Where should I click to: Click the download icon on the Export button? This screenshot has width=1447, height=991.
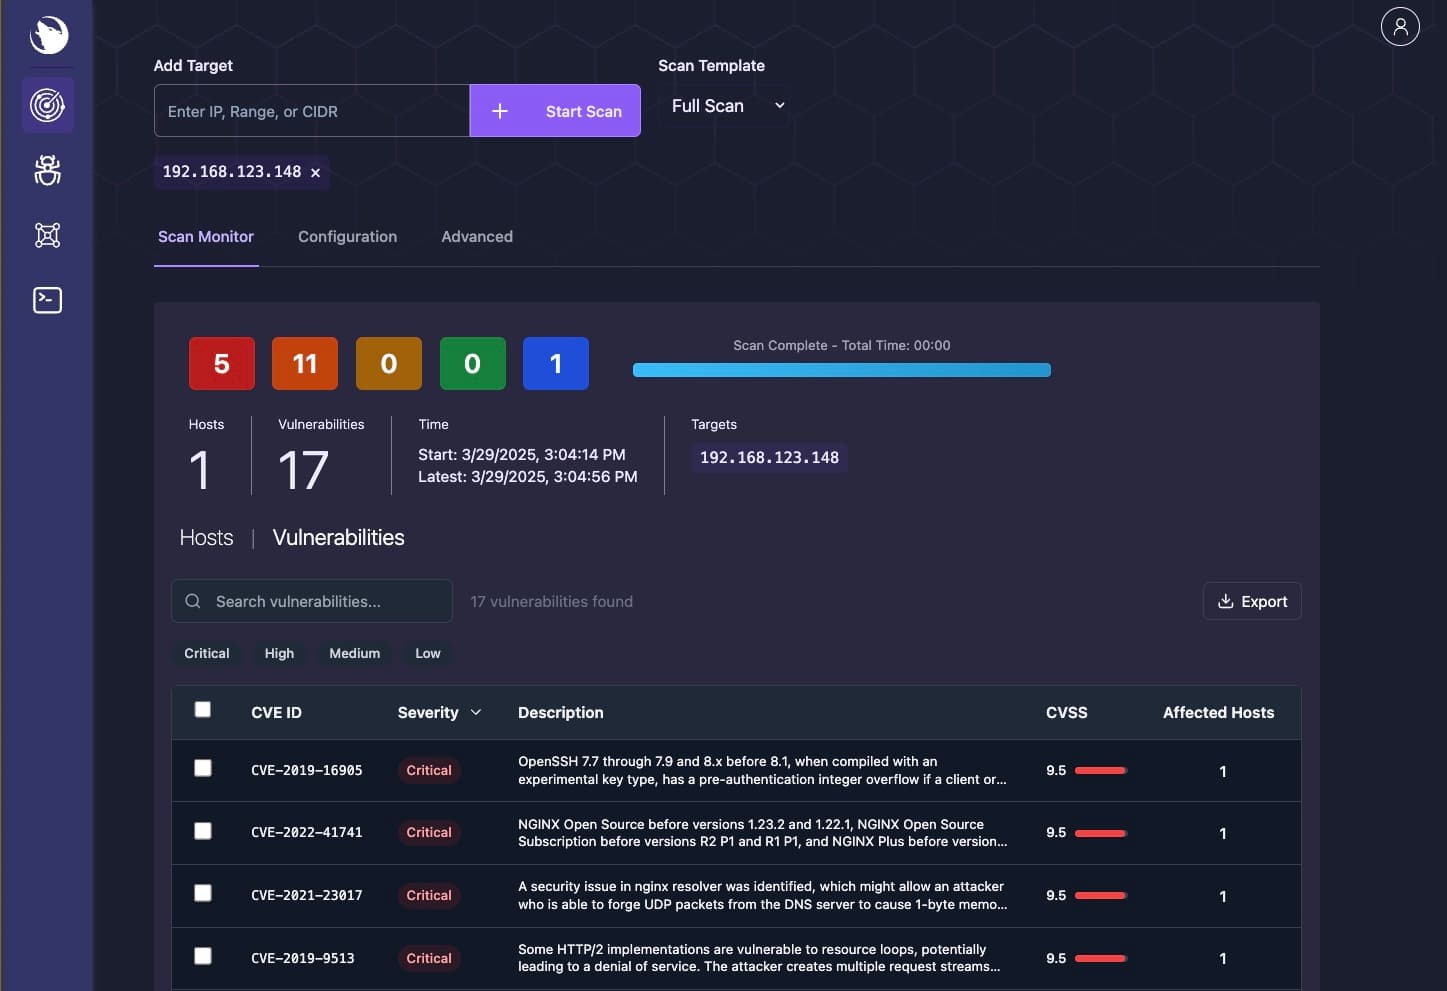(x=1225, y=601)
